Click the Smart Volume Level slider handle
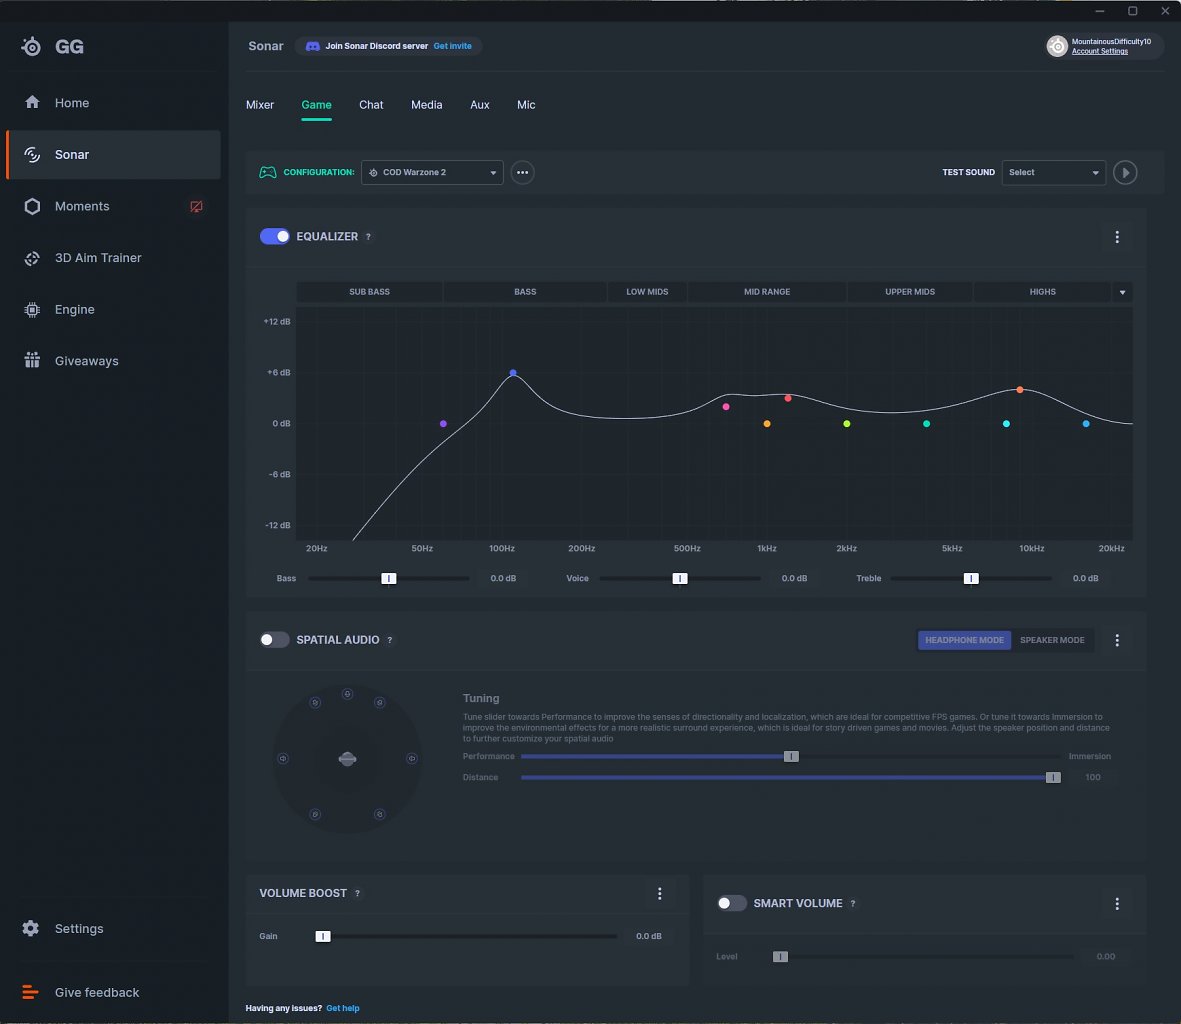Screen dimensions: 1181x1024 780,956
